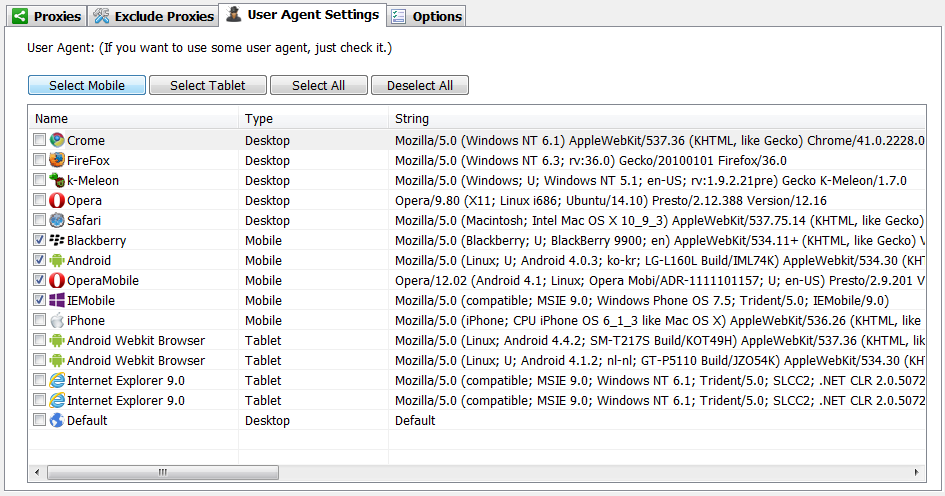Click the Select All button
Viewport: 945px width, 496px height.
pyautogui.click(x=318, y=85)
